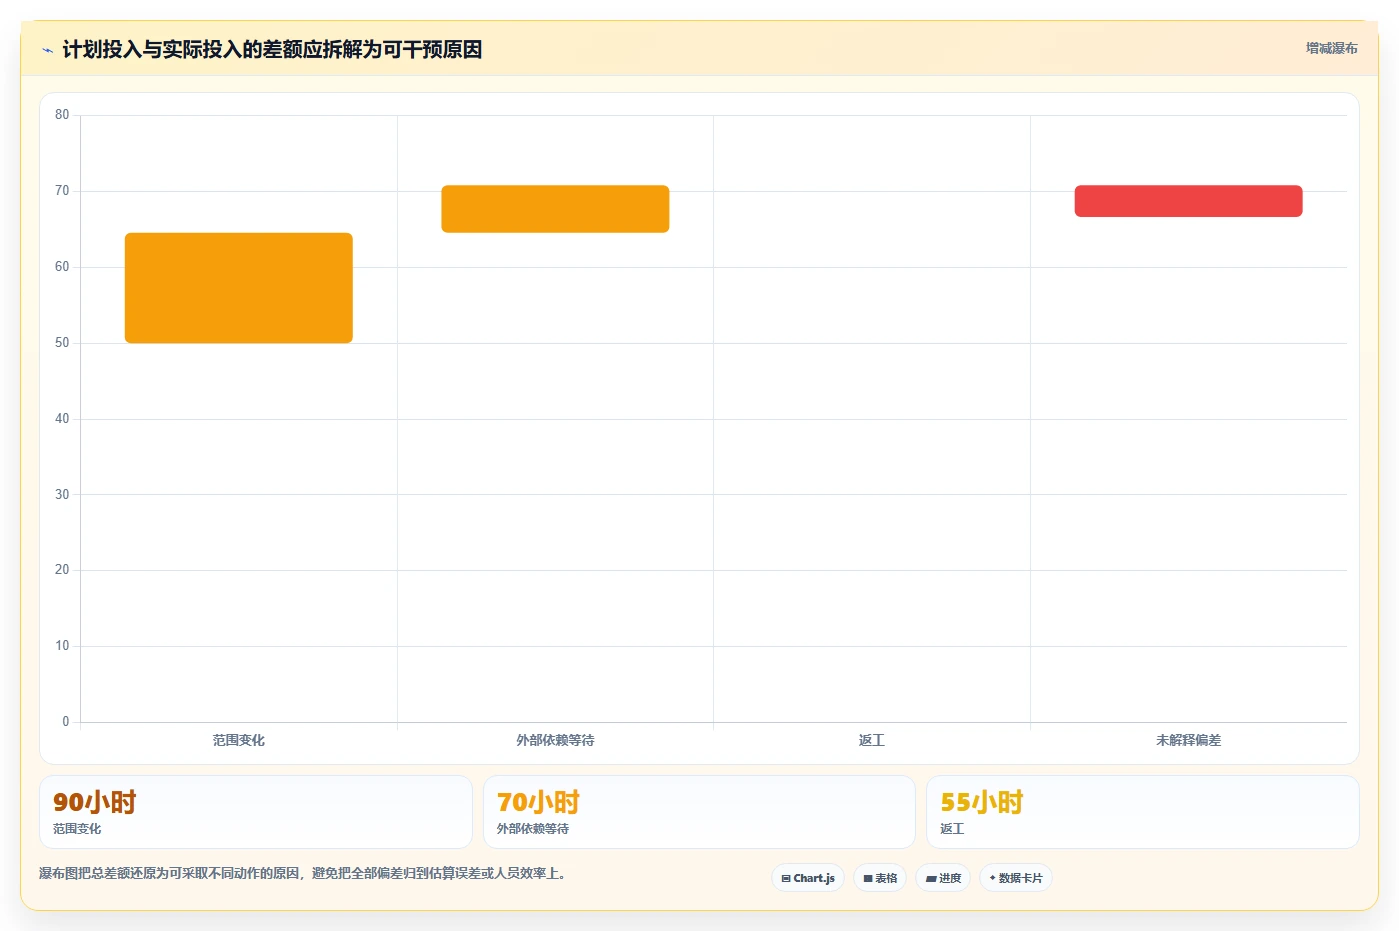Image resolution: width=1399 pixels, height=931 pixels.
Task: Open the 70小时 外部依赖等待 data card
Action: [699, 812]
